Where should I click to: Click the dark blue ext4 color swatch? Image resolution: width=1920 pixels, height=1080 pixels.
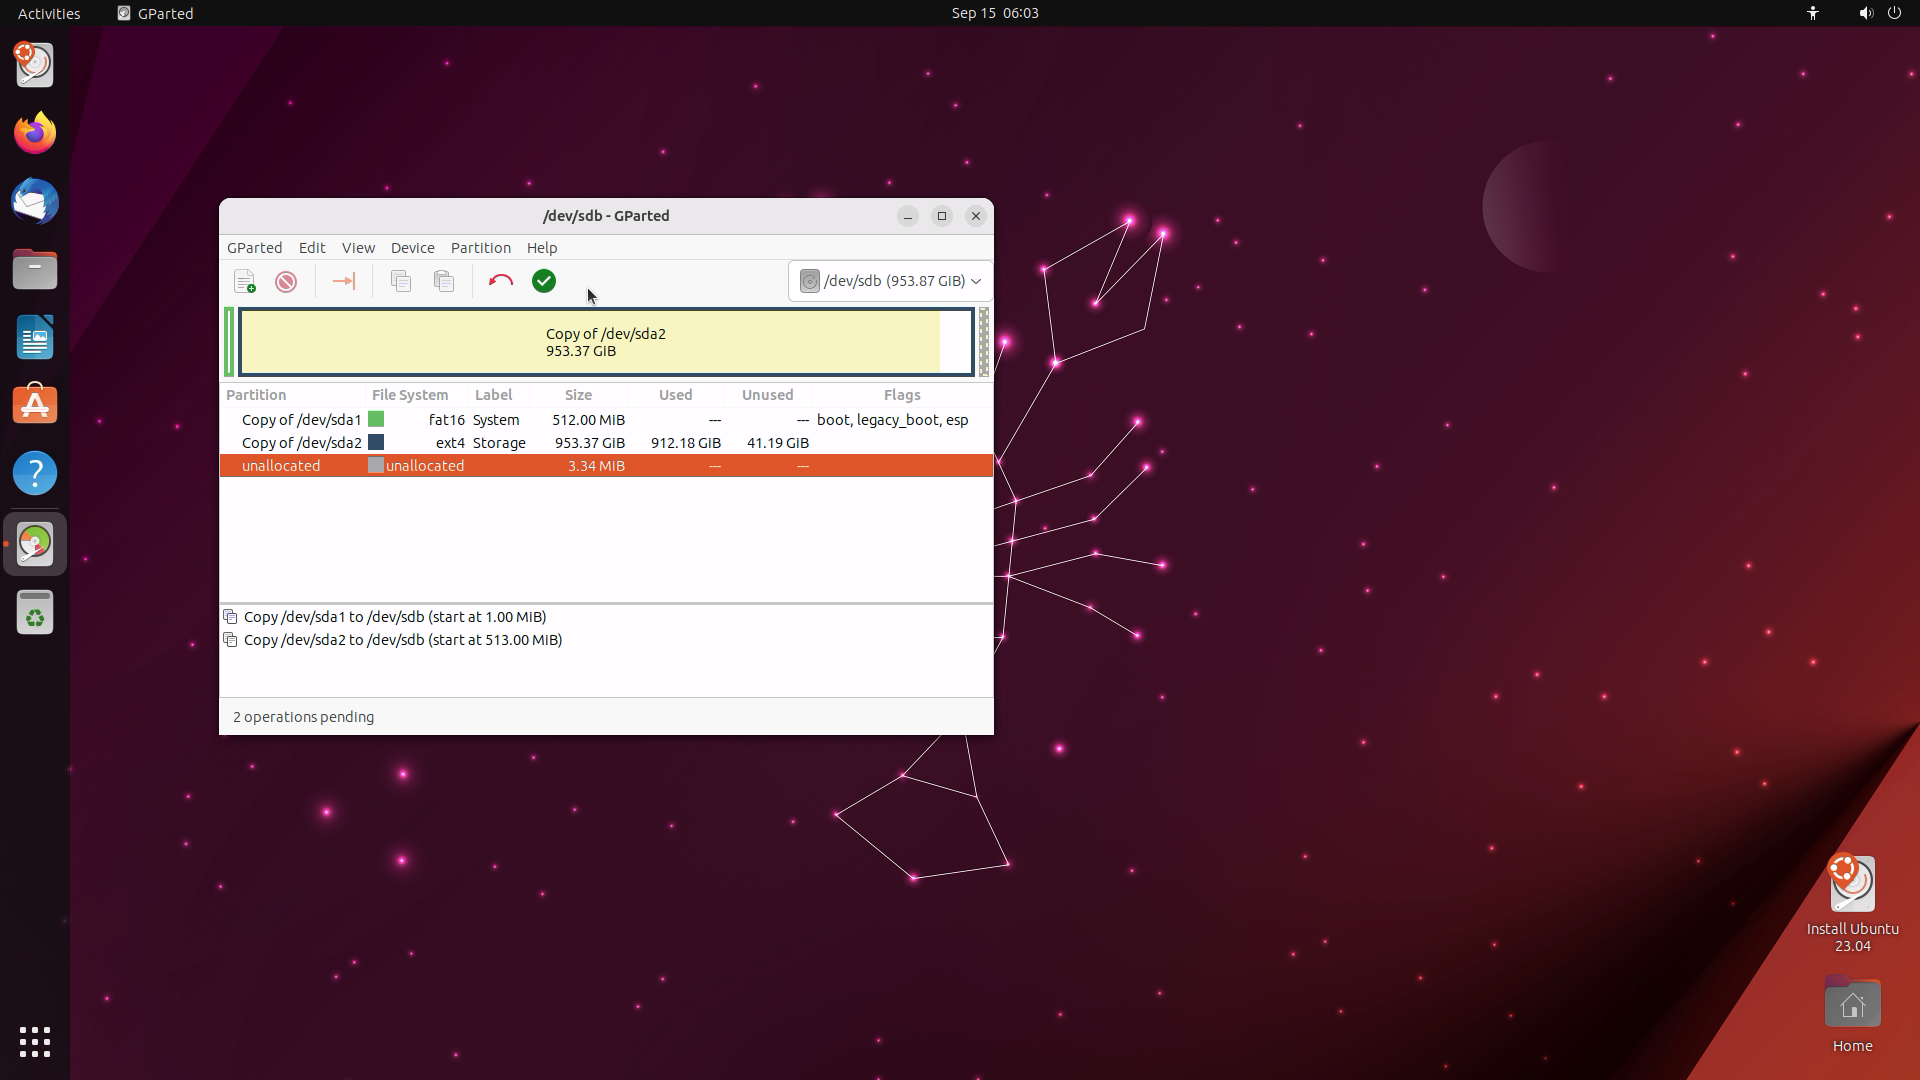pos(376,443)
